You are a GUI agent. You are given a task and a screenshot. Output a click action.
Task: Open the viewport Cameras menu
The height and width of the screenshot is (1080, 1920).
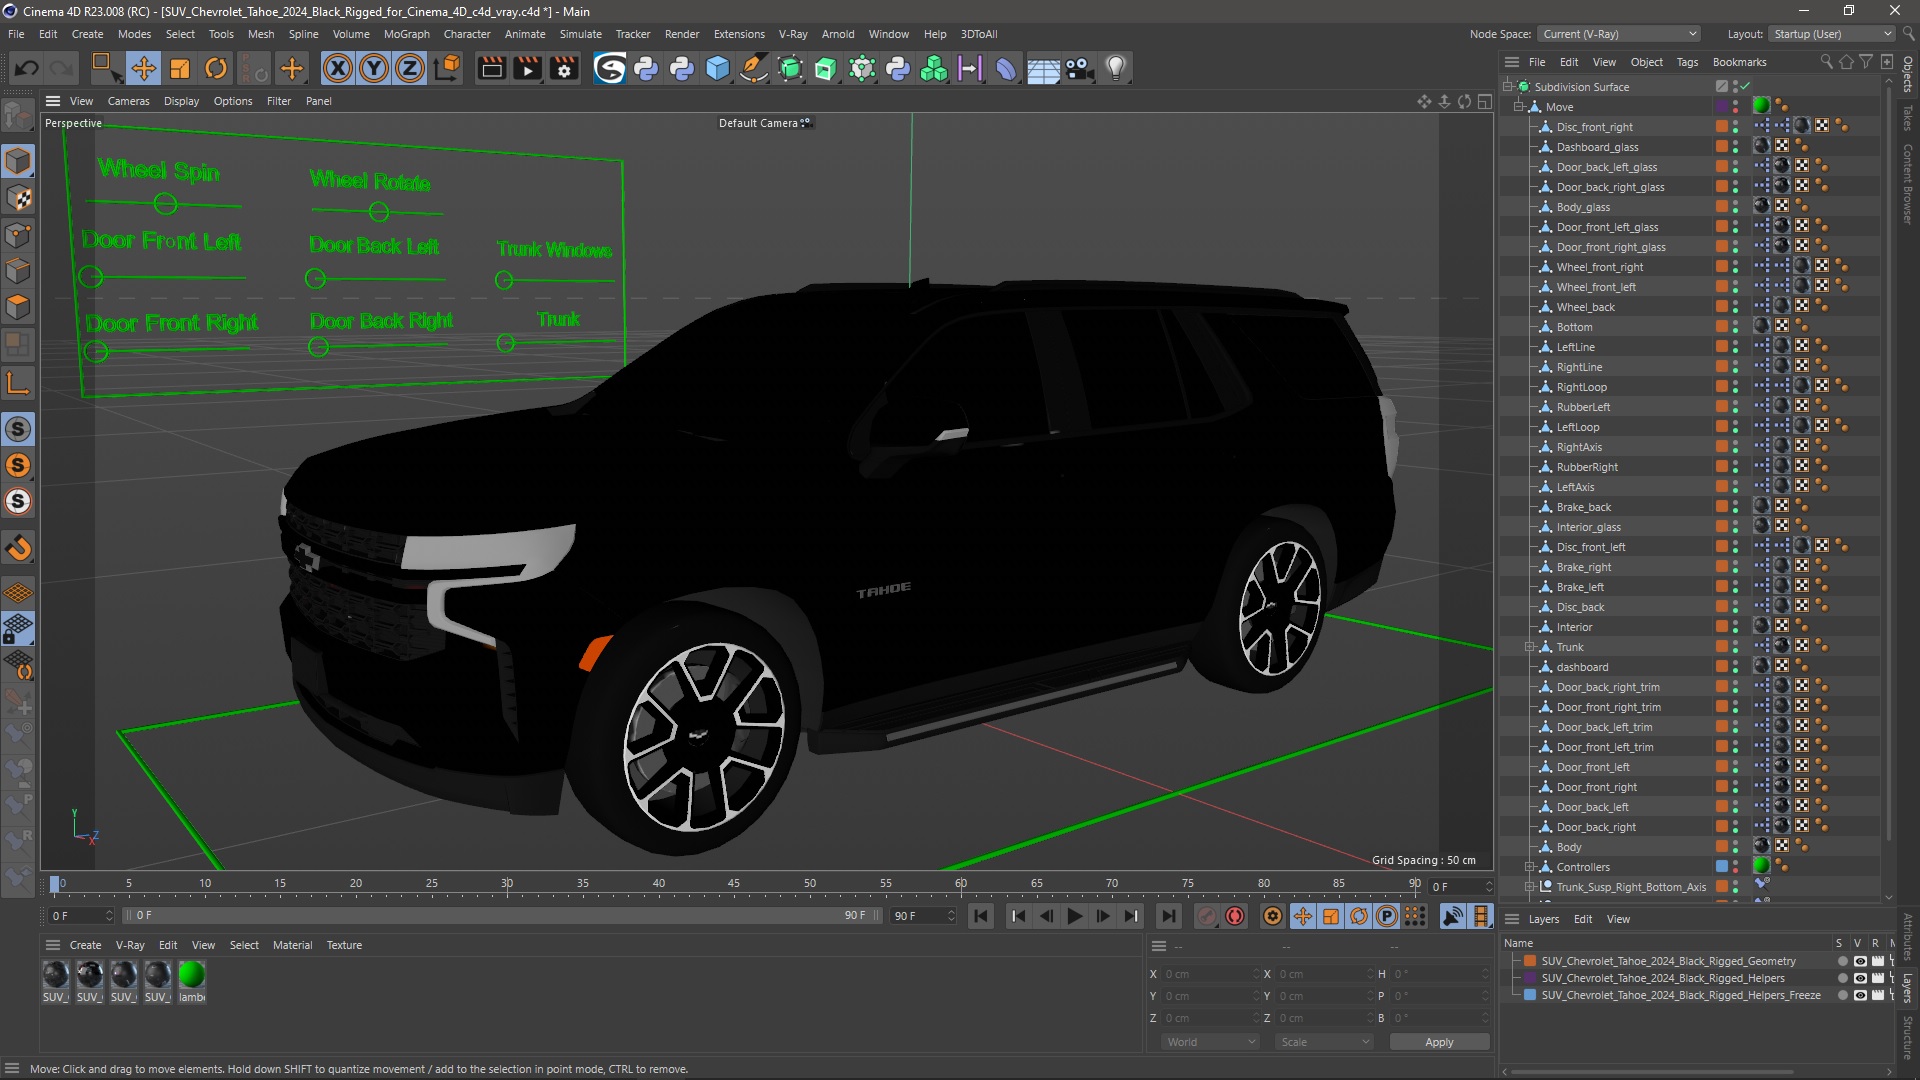[x=128, y=101]
